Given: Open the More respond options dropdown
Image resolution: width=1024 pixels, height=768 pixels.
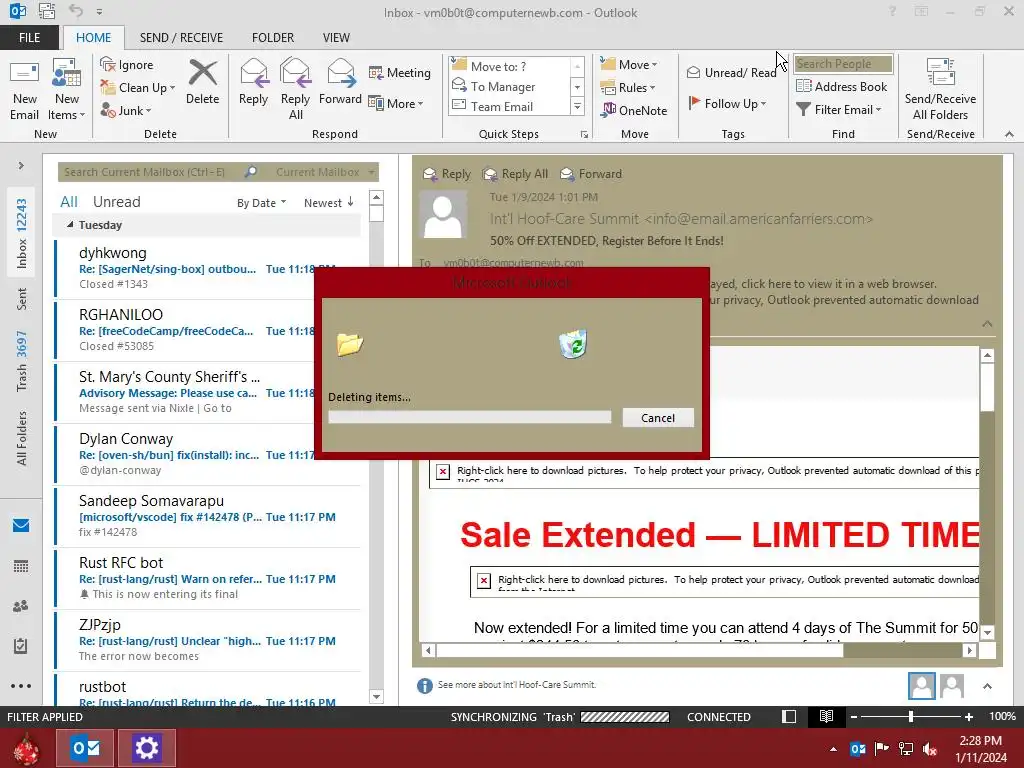Looking at the screenshot, I should pos(396,103).
